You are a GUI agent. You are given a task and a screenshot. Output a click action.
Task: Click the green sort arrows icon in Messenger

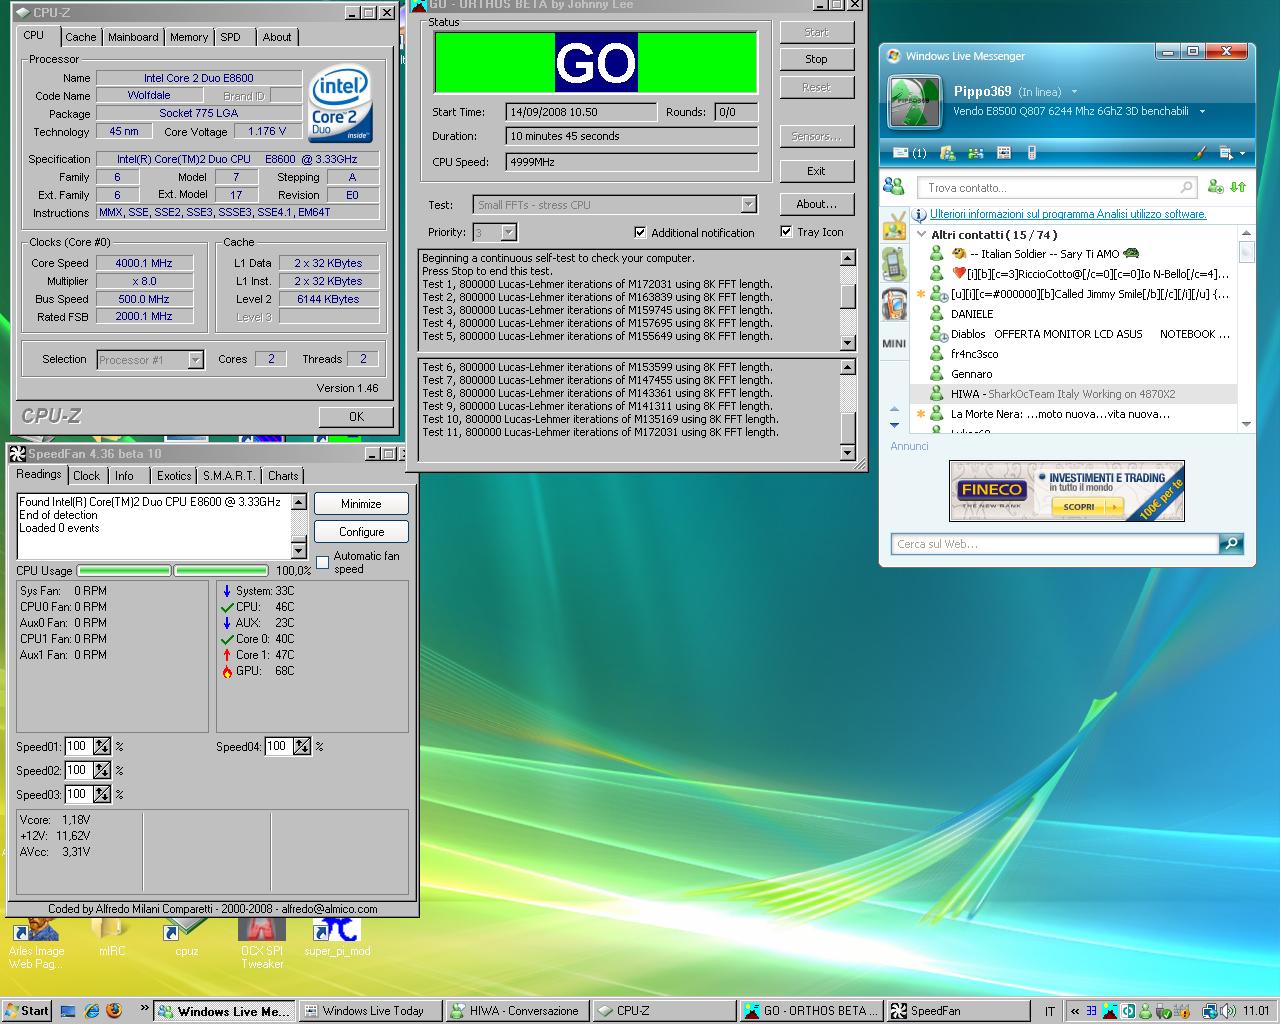point(1238,186)
